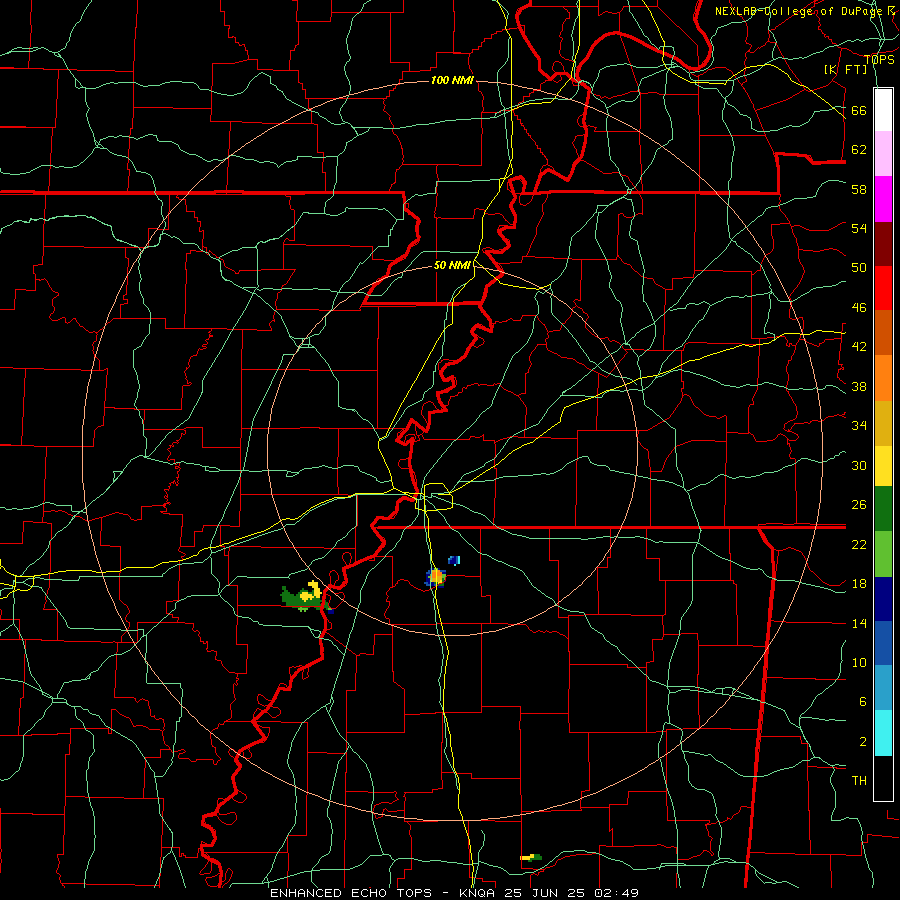Click the legend value 10
Screen dimensions: 900x900
(x=859, y=663)
